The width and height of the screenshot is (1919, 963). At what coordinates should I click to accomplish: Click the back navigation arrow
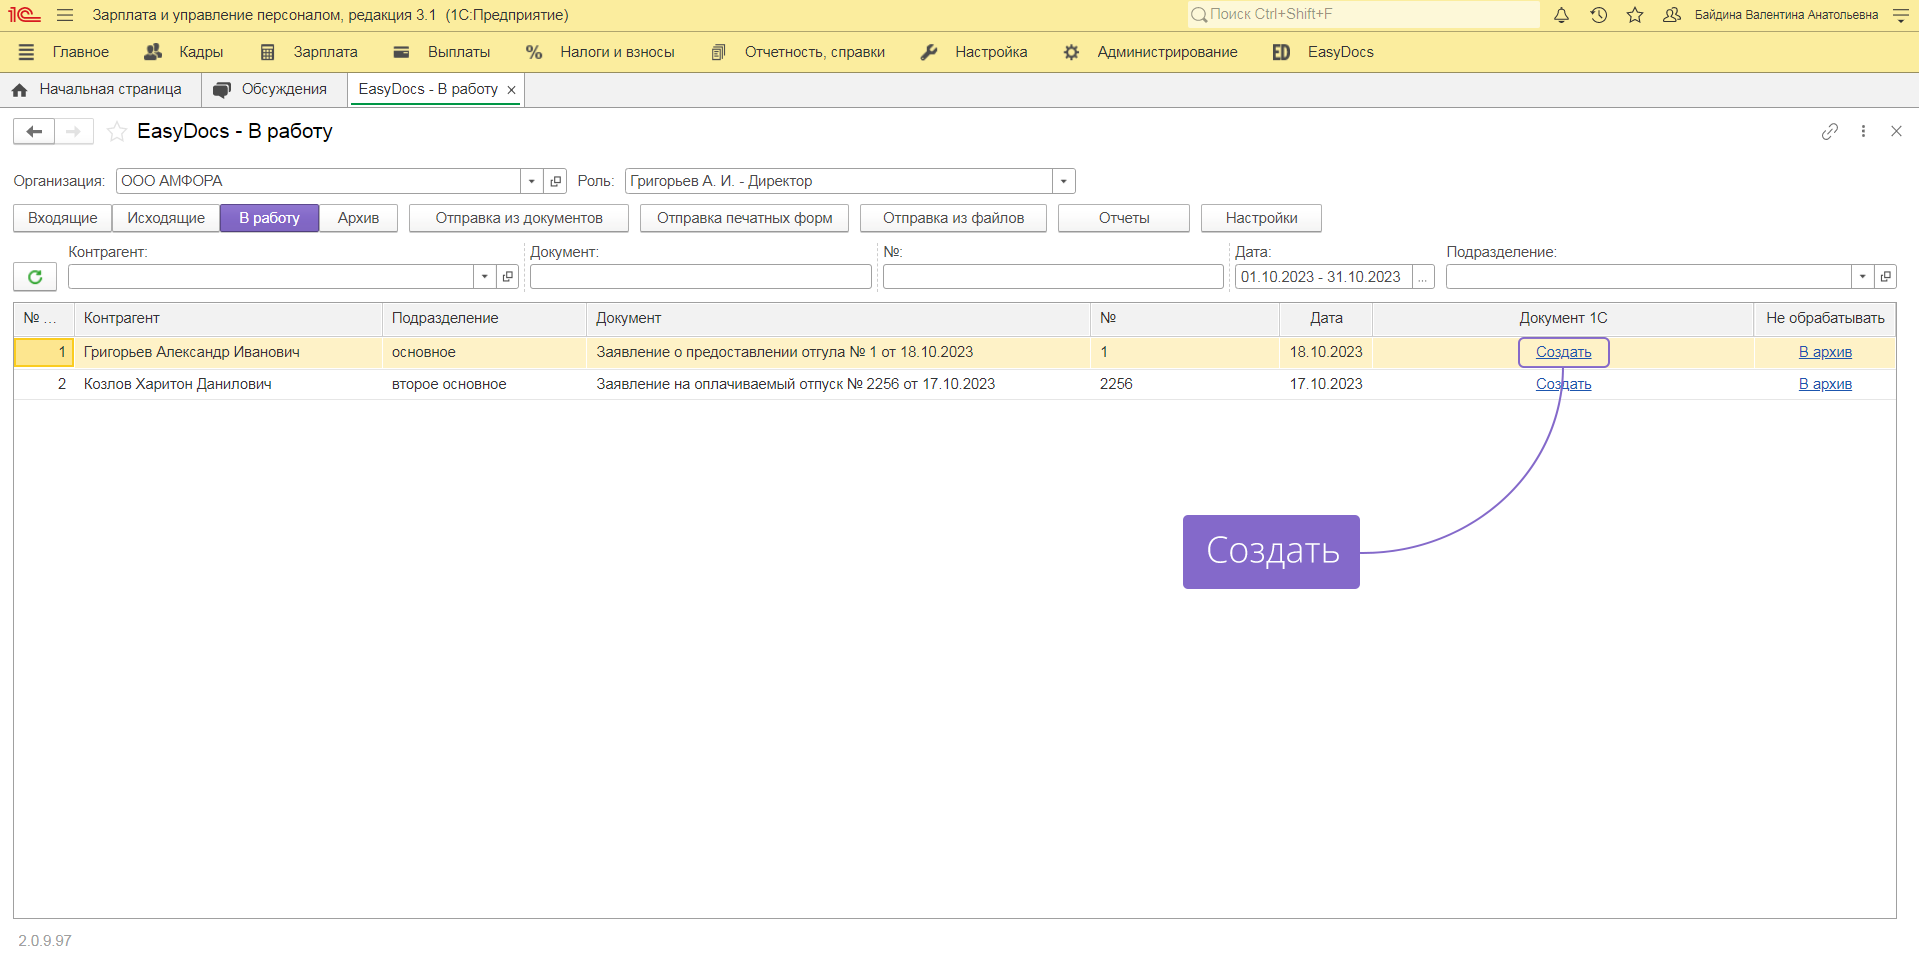34,132
